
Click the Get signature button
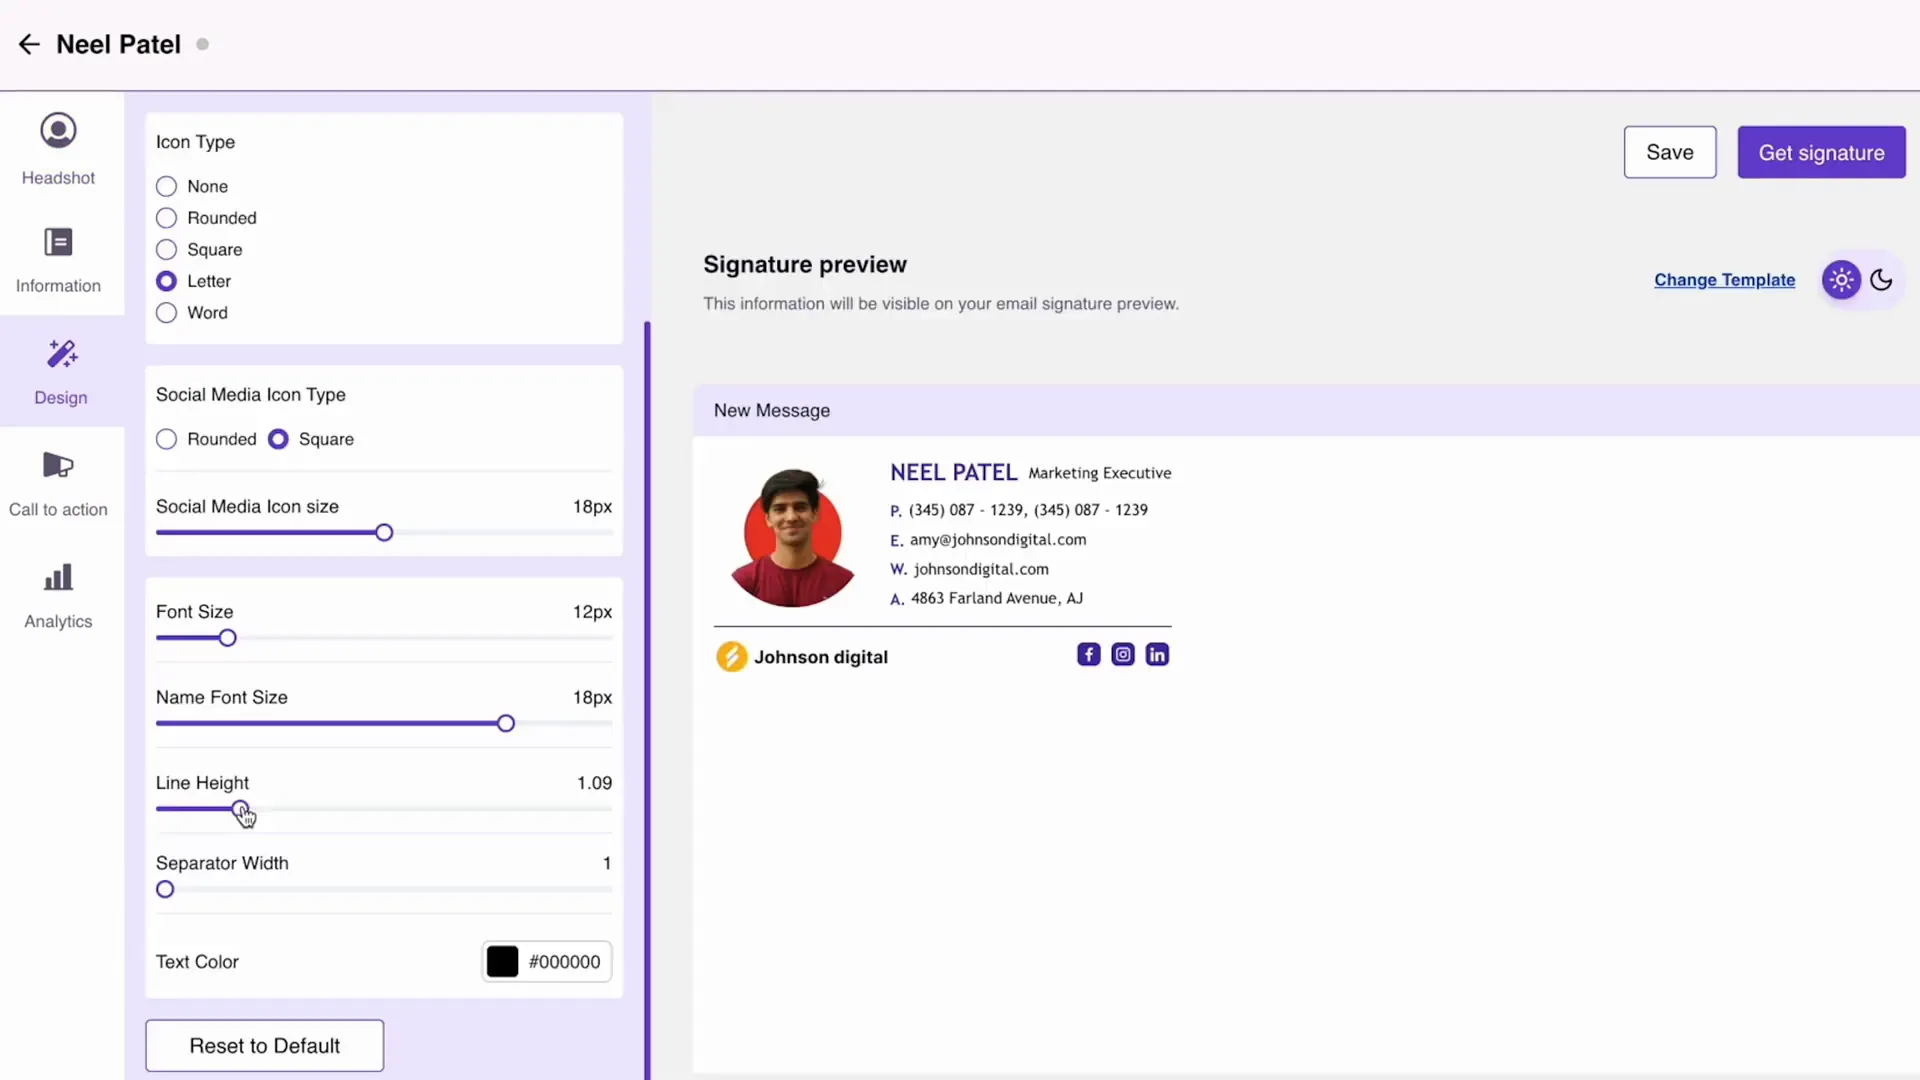(1821, 152)
